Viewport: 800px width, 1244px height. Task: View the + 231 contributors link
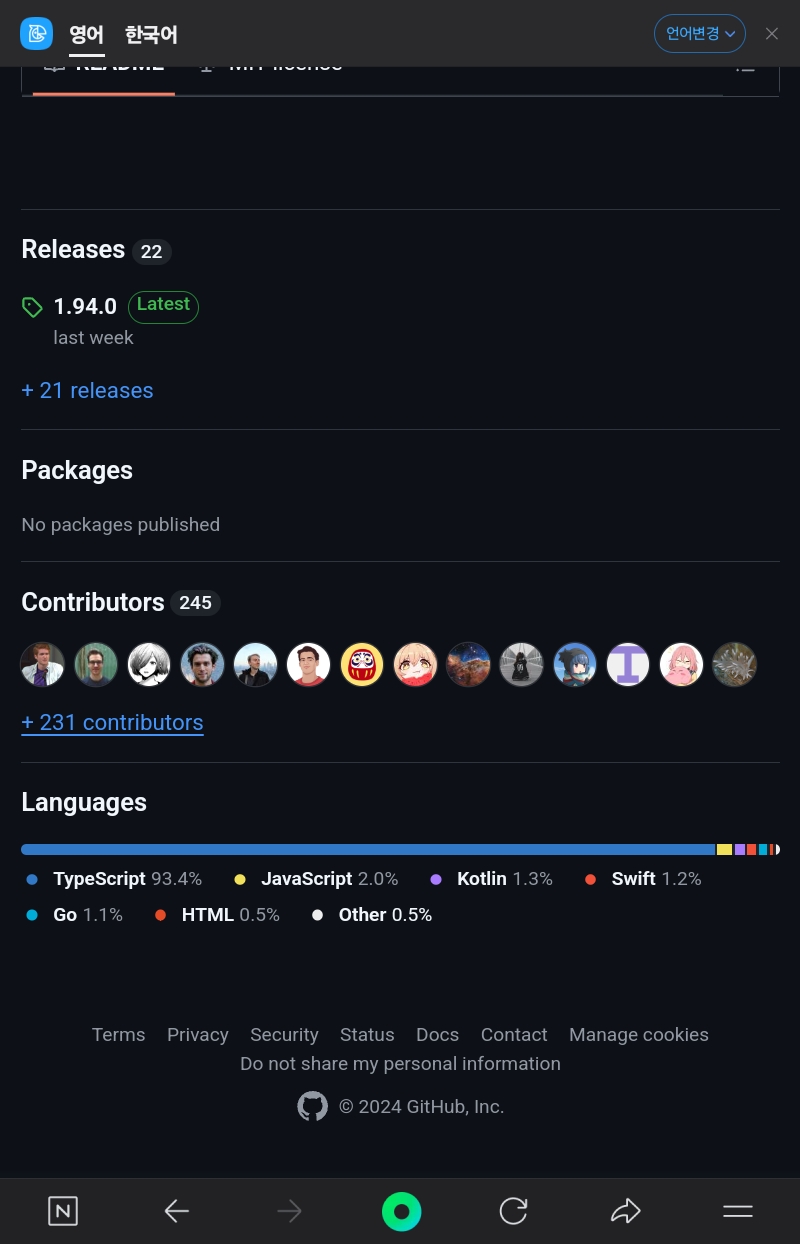tap(112, 722)
